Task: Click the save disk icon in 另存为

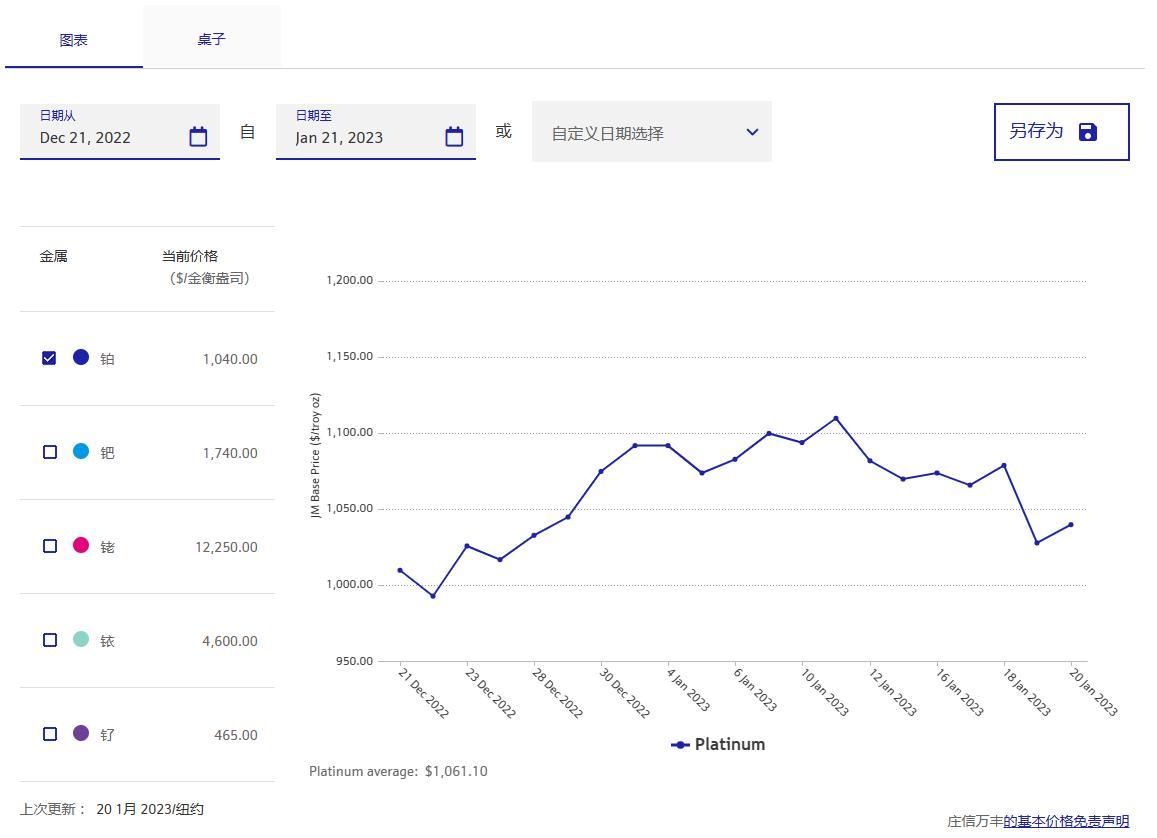Action: (1088, 132)
